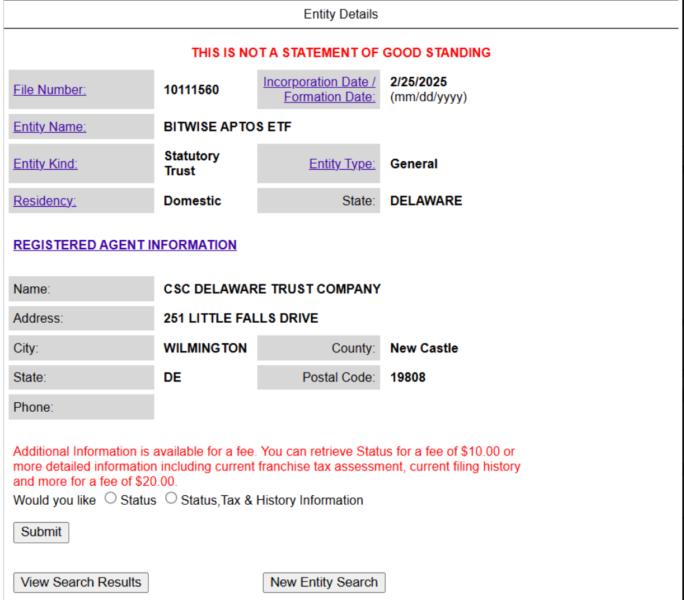
Task: Click the General entity type value
Action: pyautogui.click(x=414, y=164)
